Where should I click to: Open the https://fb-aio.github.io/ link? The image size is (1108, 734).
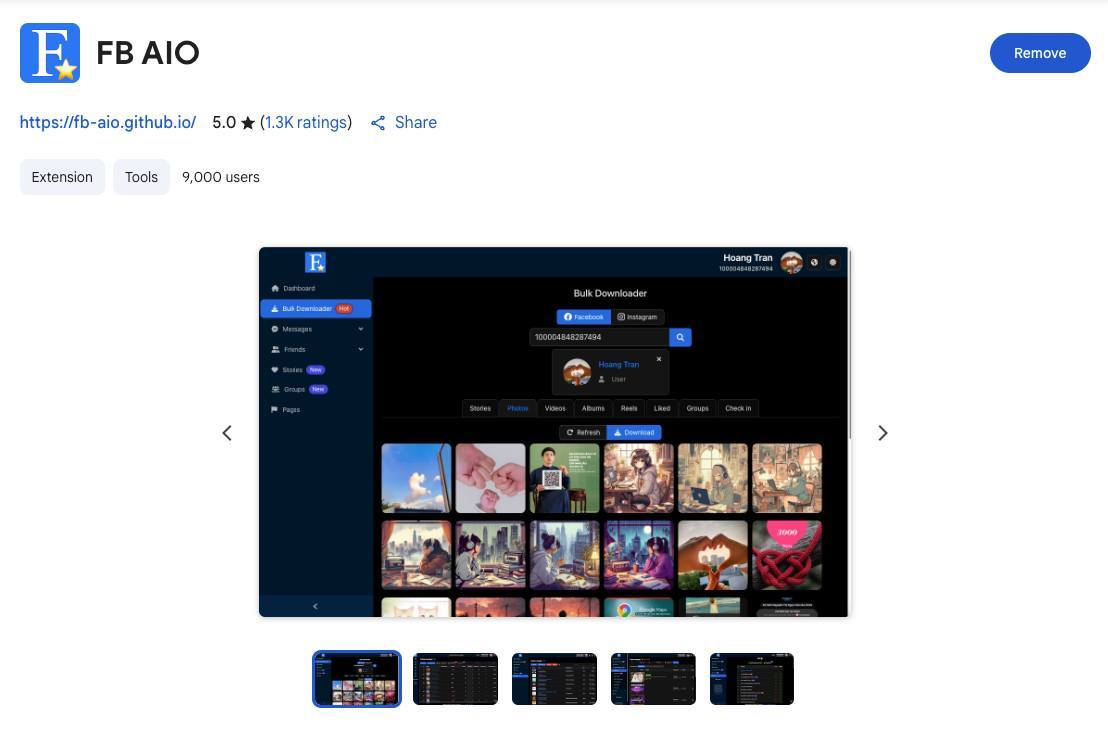[x=108, y=122]
